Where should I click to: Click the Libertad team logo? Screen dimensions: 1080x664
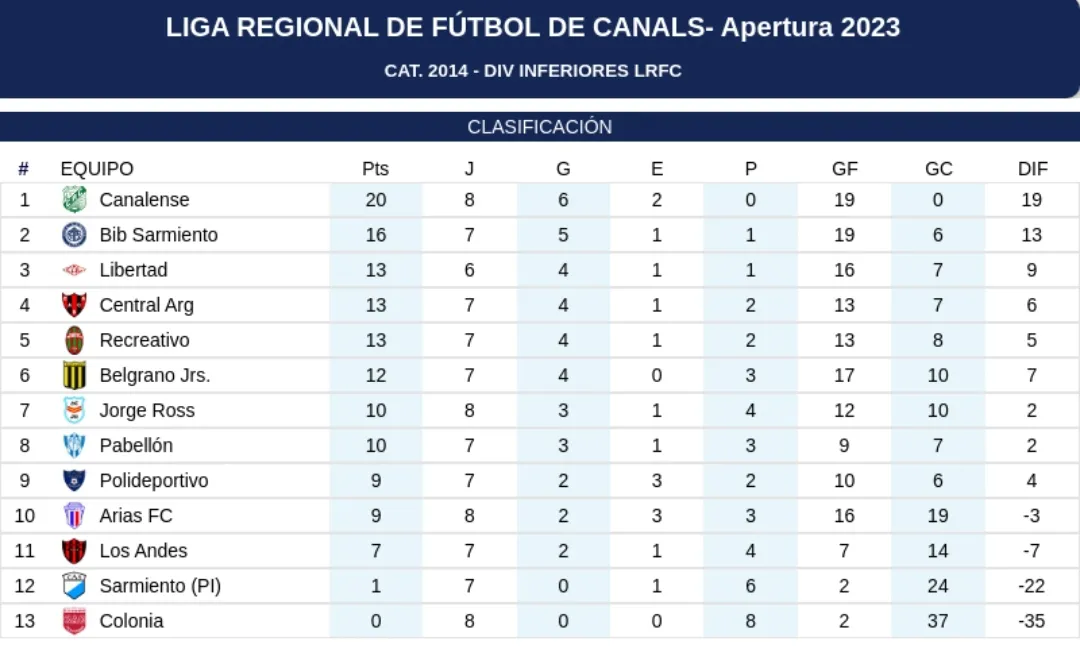point(74,270)
